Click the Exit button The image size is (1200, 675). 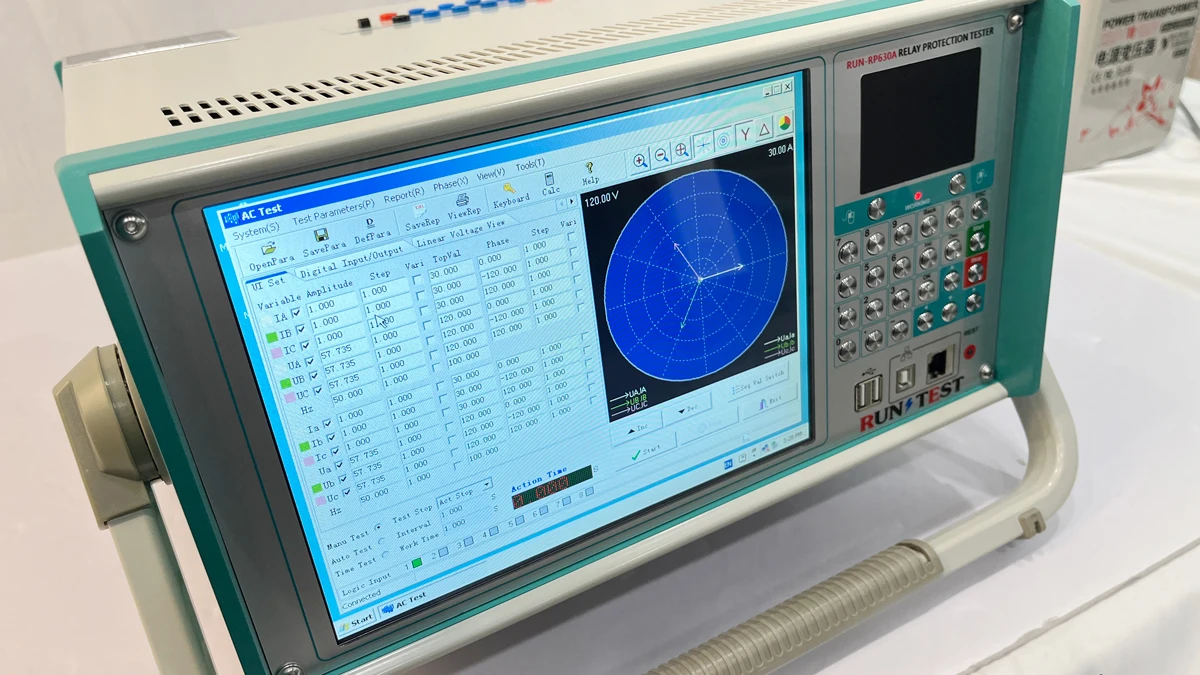(x=770, y=399)
